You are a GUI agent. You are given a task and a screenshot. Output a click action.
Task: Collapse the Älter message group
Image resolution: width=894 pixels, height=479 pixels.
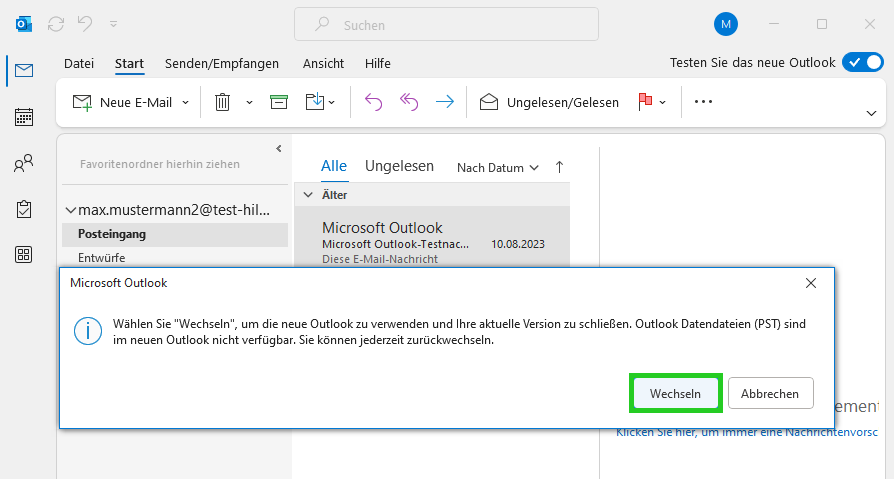pos(308,195)
